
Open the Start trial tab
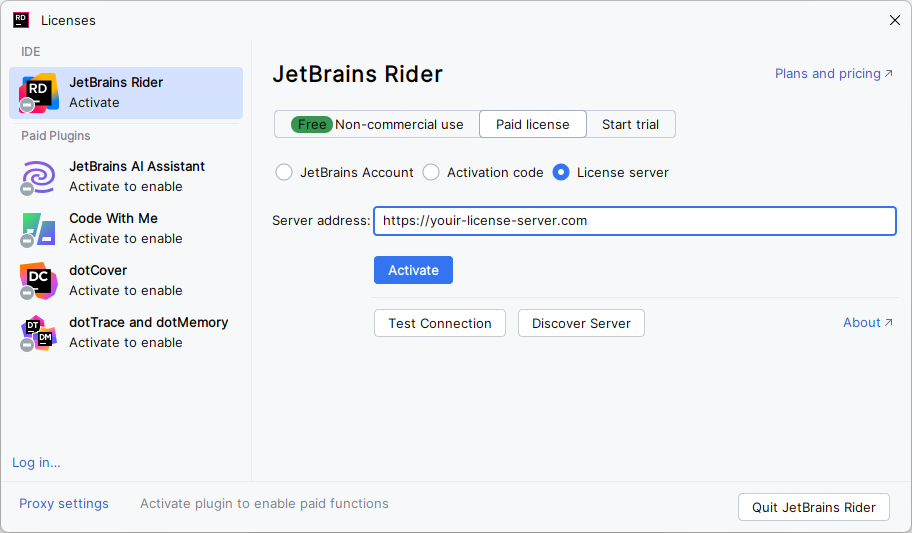[x=630, y=124]
